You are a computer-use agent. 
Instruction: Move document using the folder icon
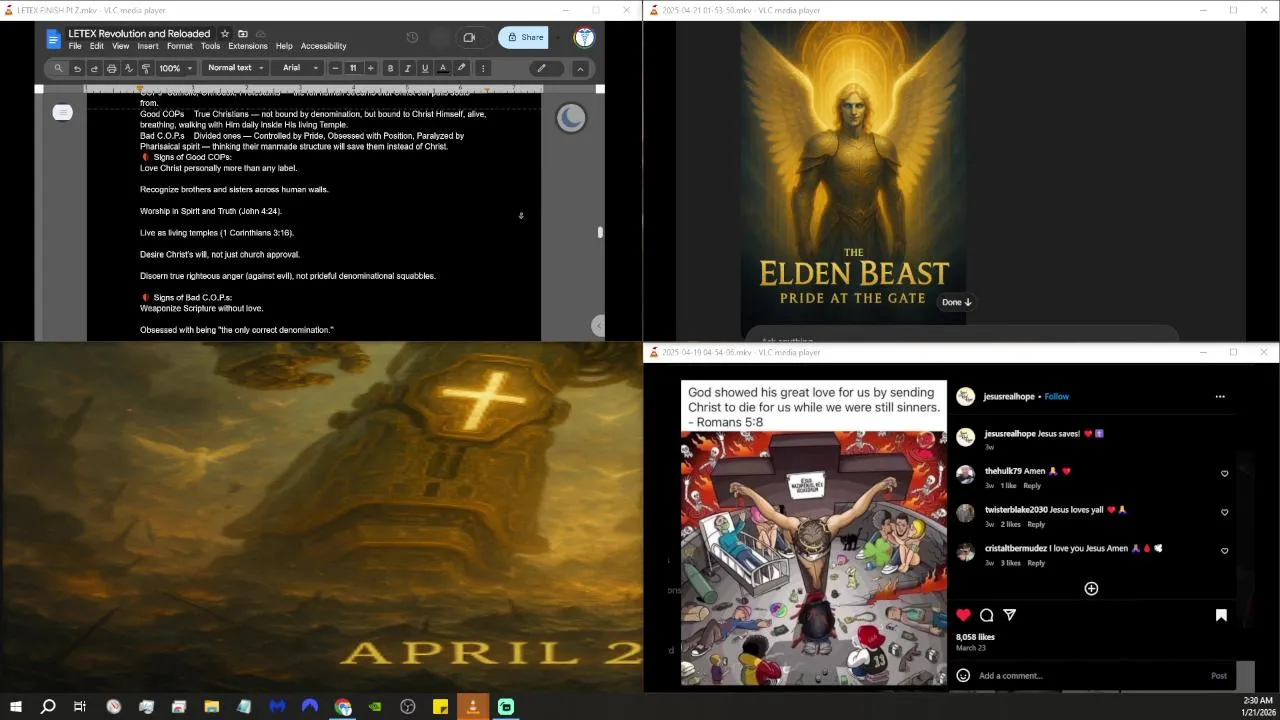(243, 34)
